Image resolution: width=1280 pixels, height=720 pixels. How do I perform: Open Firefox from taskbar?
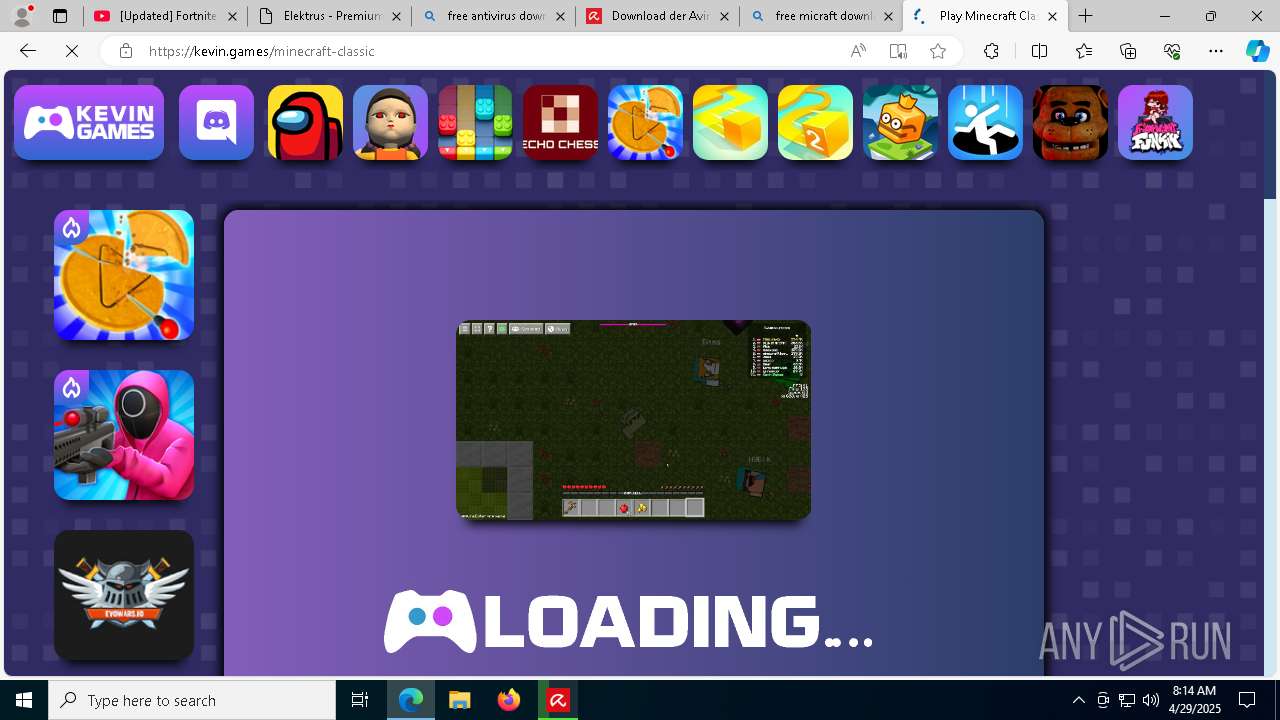tap(509, 700)
